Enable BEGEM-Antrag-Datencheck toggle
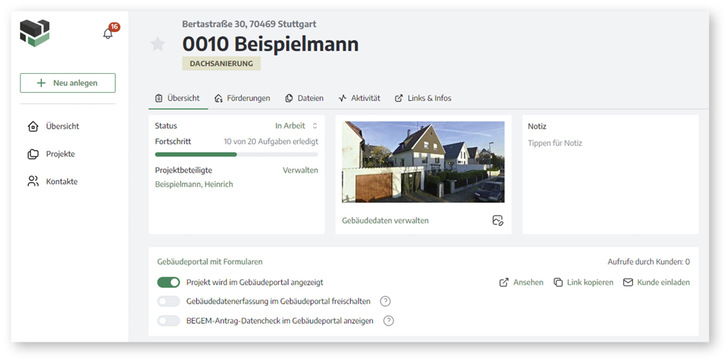Screen dimensions: 728x361 click(x=169, y=321)
